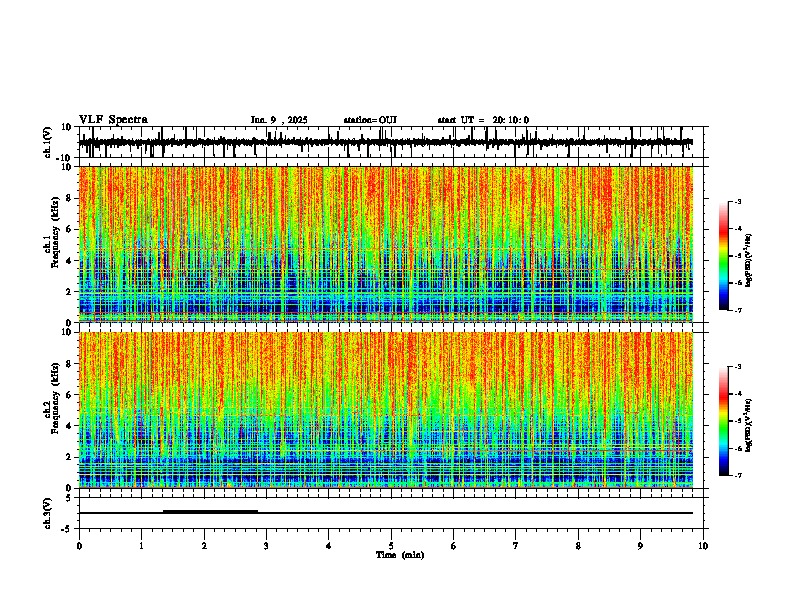
Task: Click time axis tick label 1
Action: coord(141,546)
